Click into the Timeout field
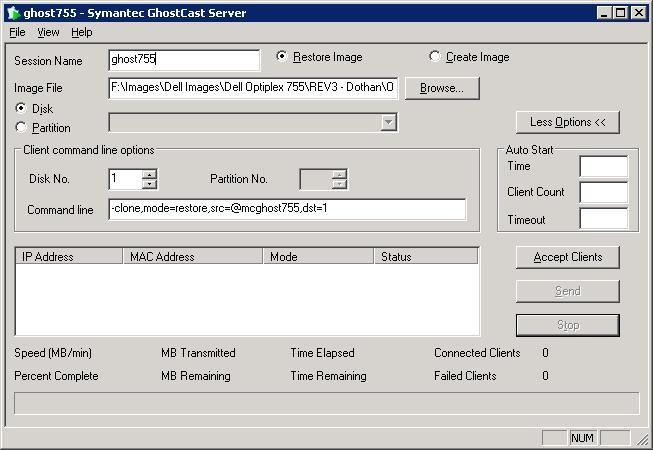This screenshot has width=653, height=450. tap(603, 219)
